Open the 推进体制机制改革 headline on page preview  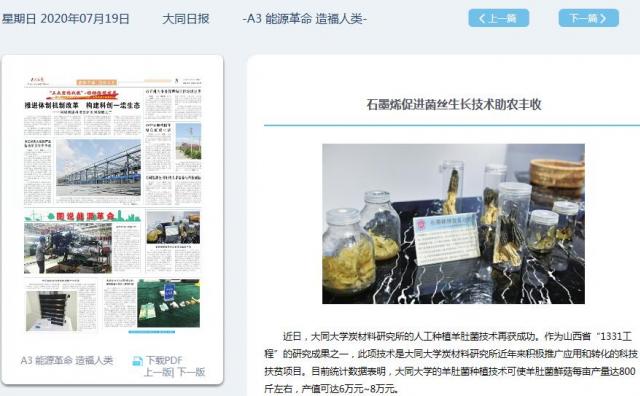pos(82,105)
